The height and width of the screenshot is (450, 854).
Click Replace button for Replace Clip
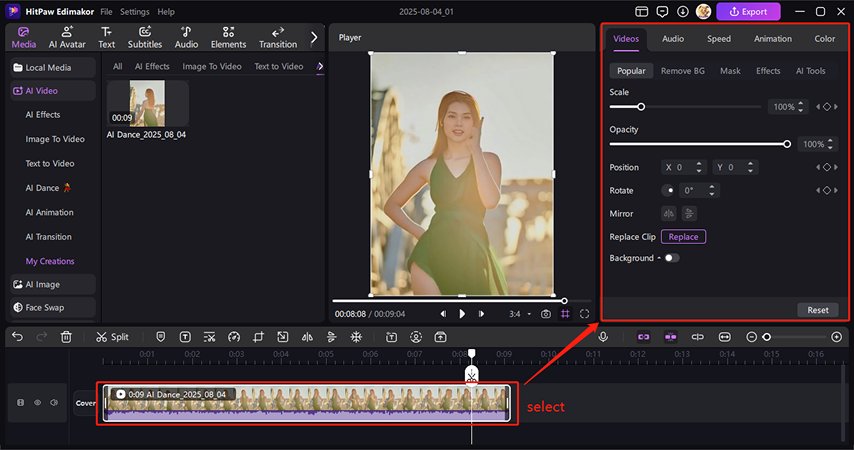tap(684, 236)
